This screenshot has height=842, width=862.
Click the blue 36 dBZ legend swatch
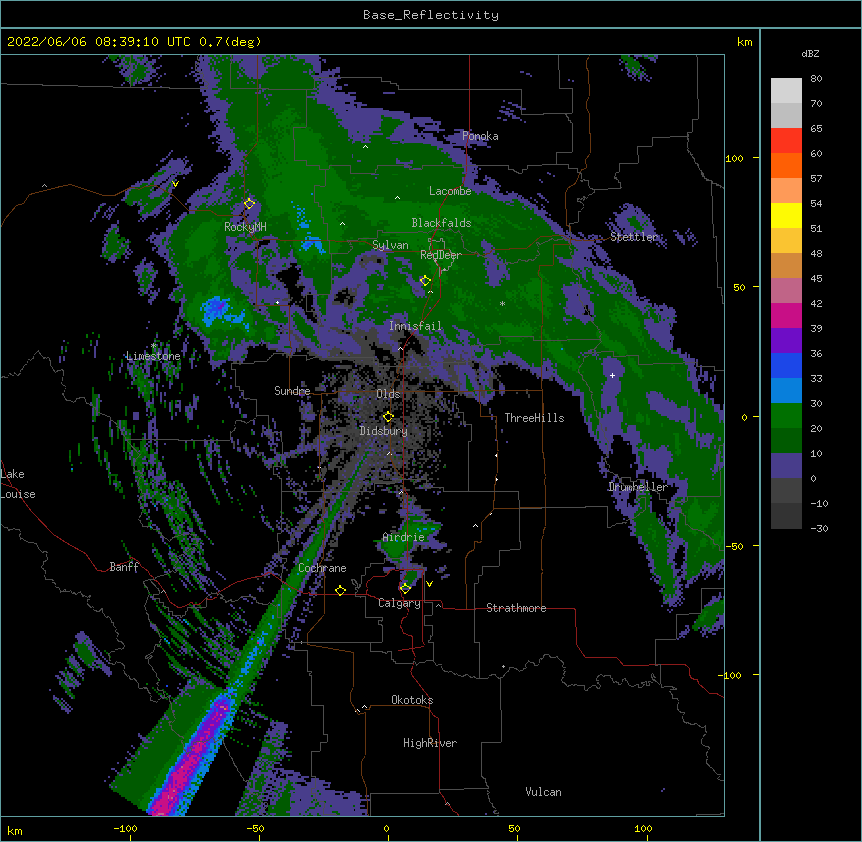(786, 365)
